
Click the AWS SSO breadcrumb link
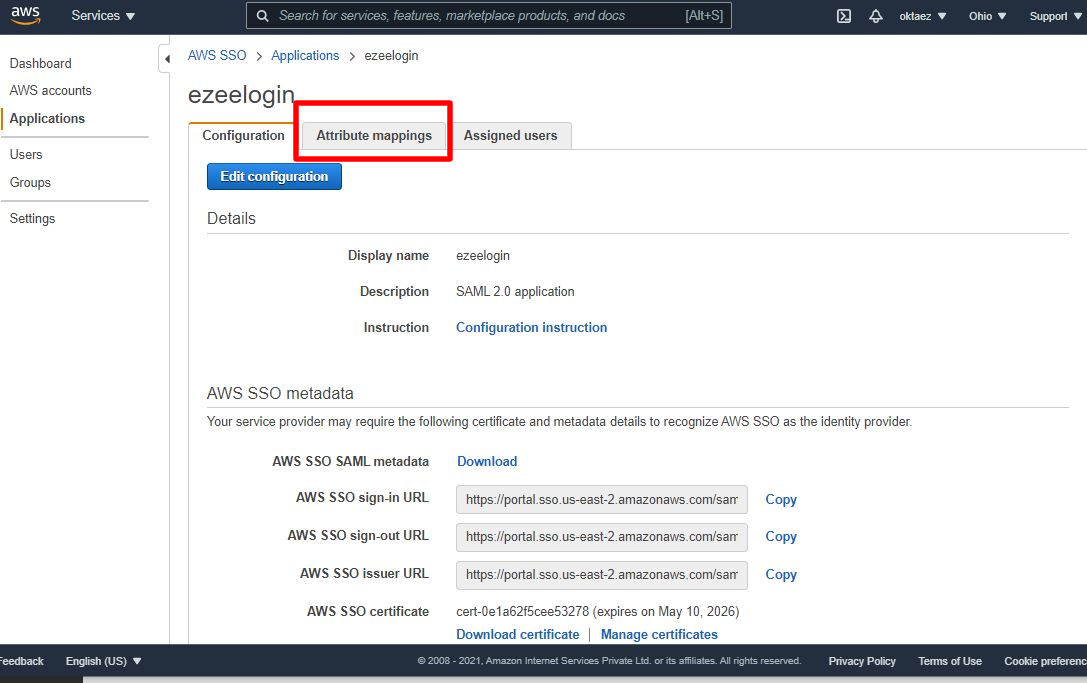coord(217,55)
